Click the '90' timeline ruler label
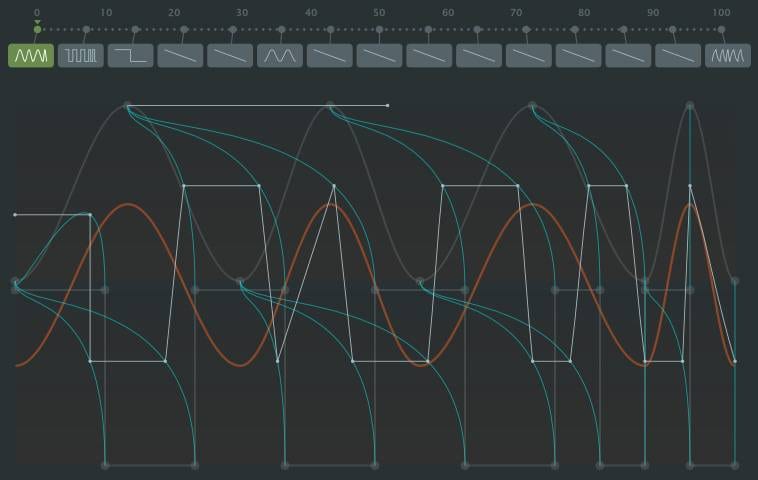This screenshot has width=758, height=480. pos(653,13)
